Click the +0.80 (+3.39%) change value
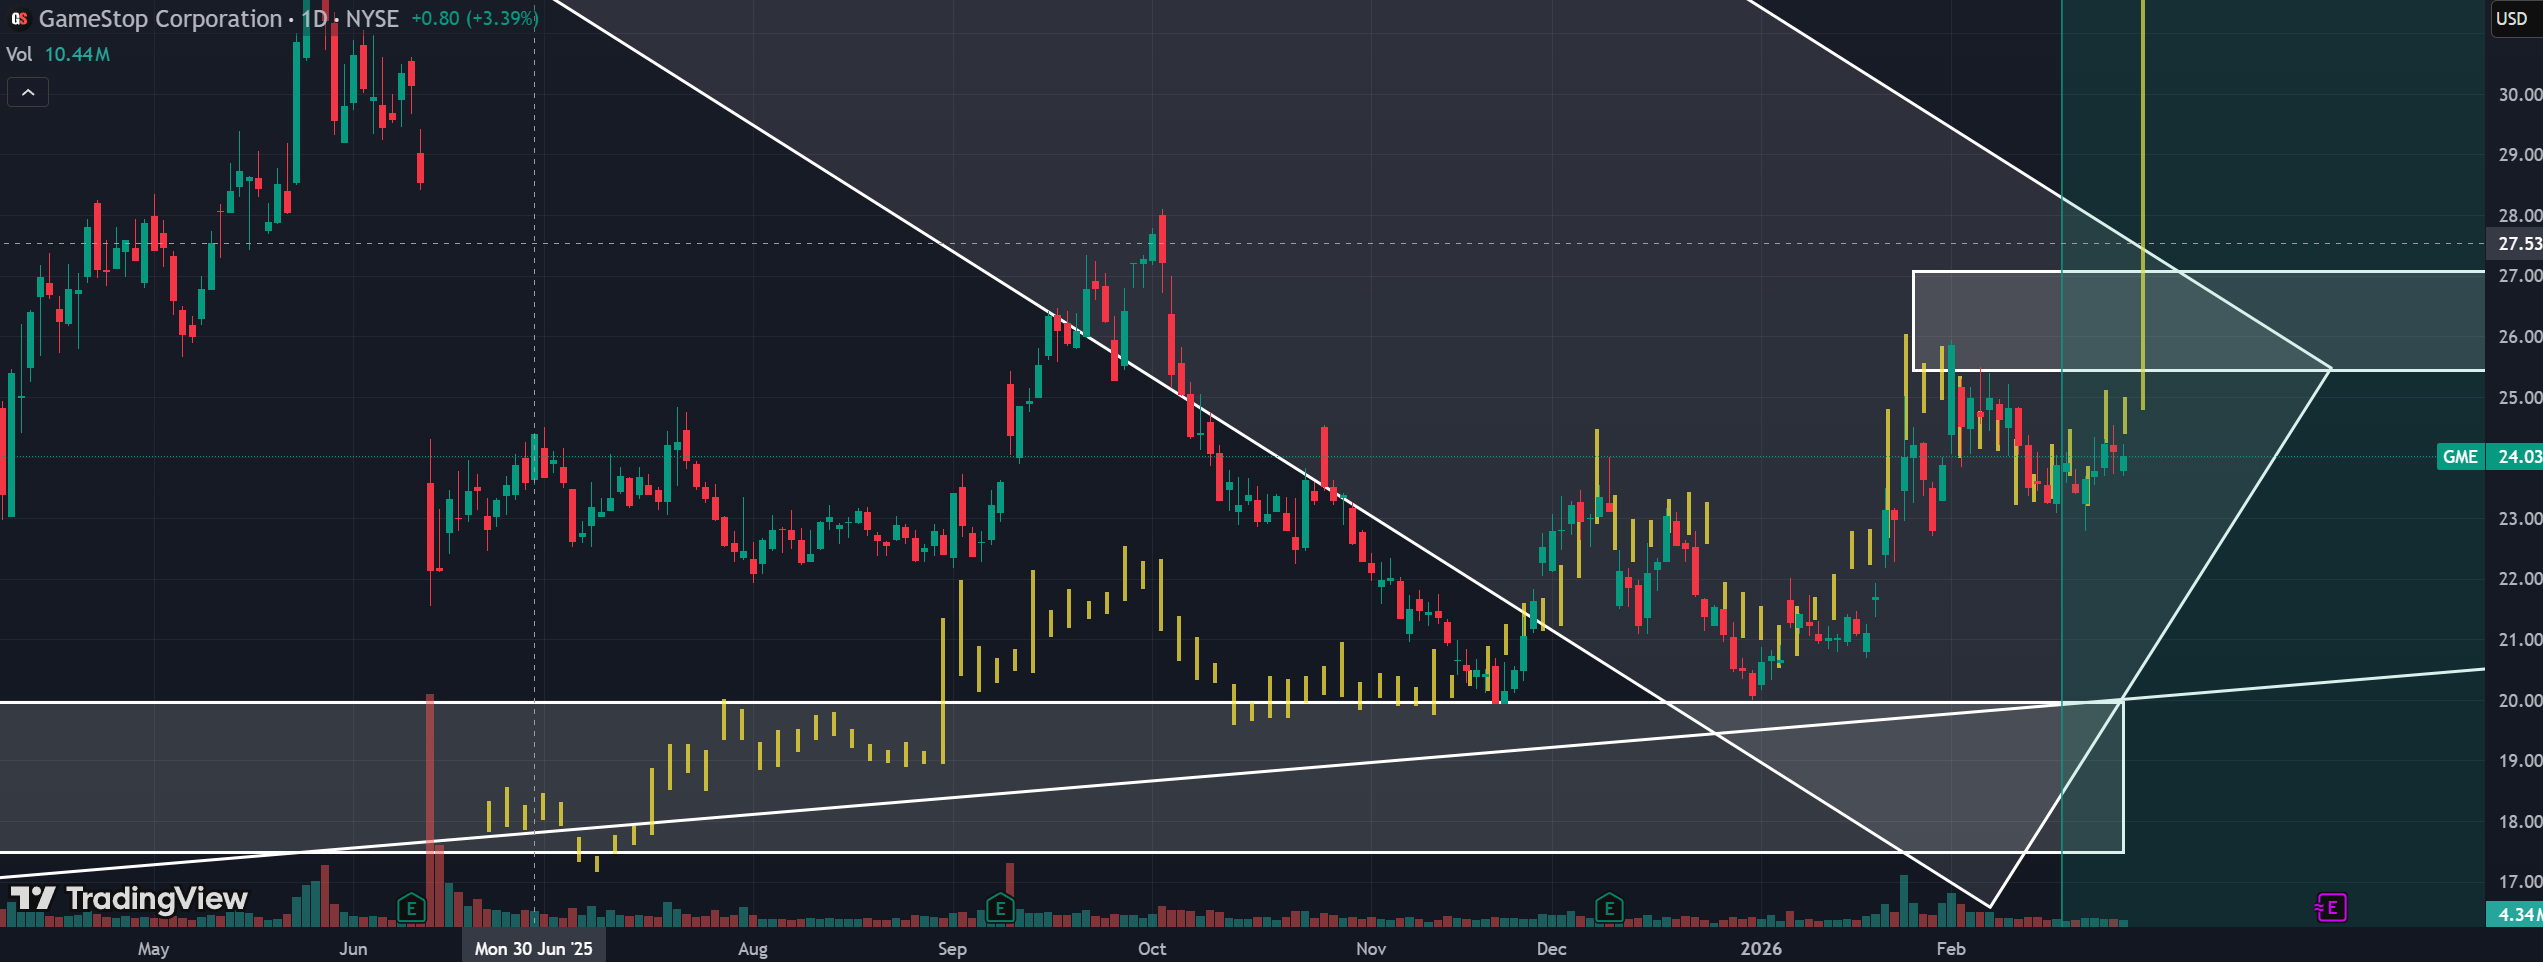Image resolution: width=2543 pixels, height=962 pixels. [475, 19]
